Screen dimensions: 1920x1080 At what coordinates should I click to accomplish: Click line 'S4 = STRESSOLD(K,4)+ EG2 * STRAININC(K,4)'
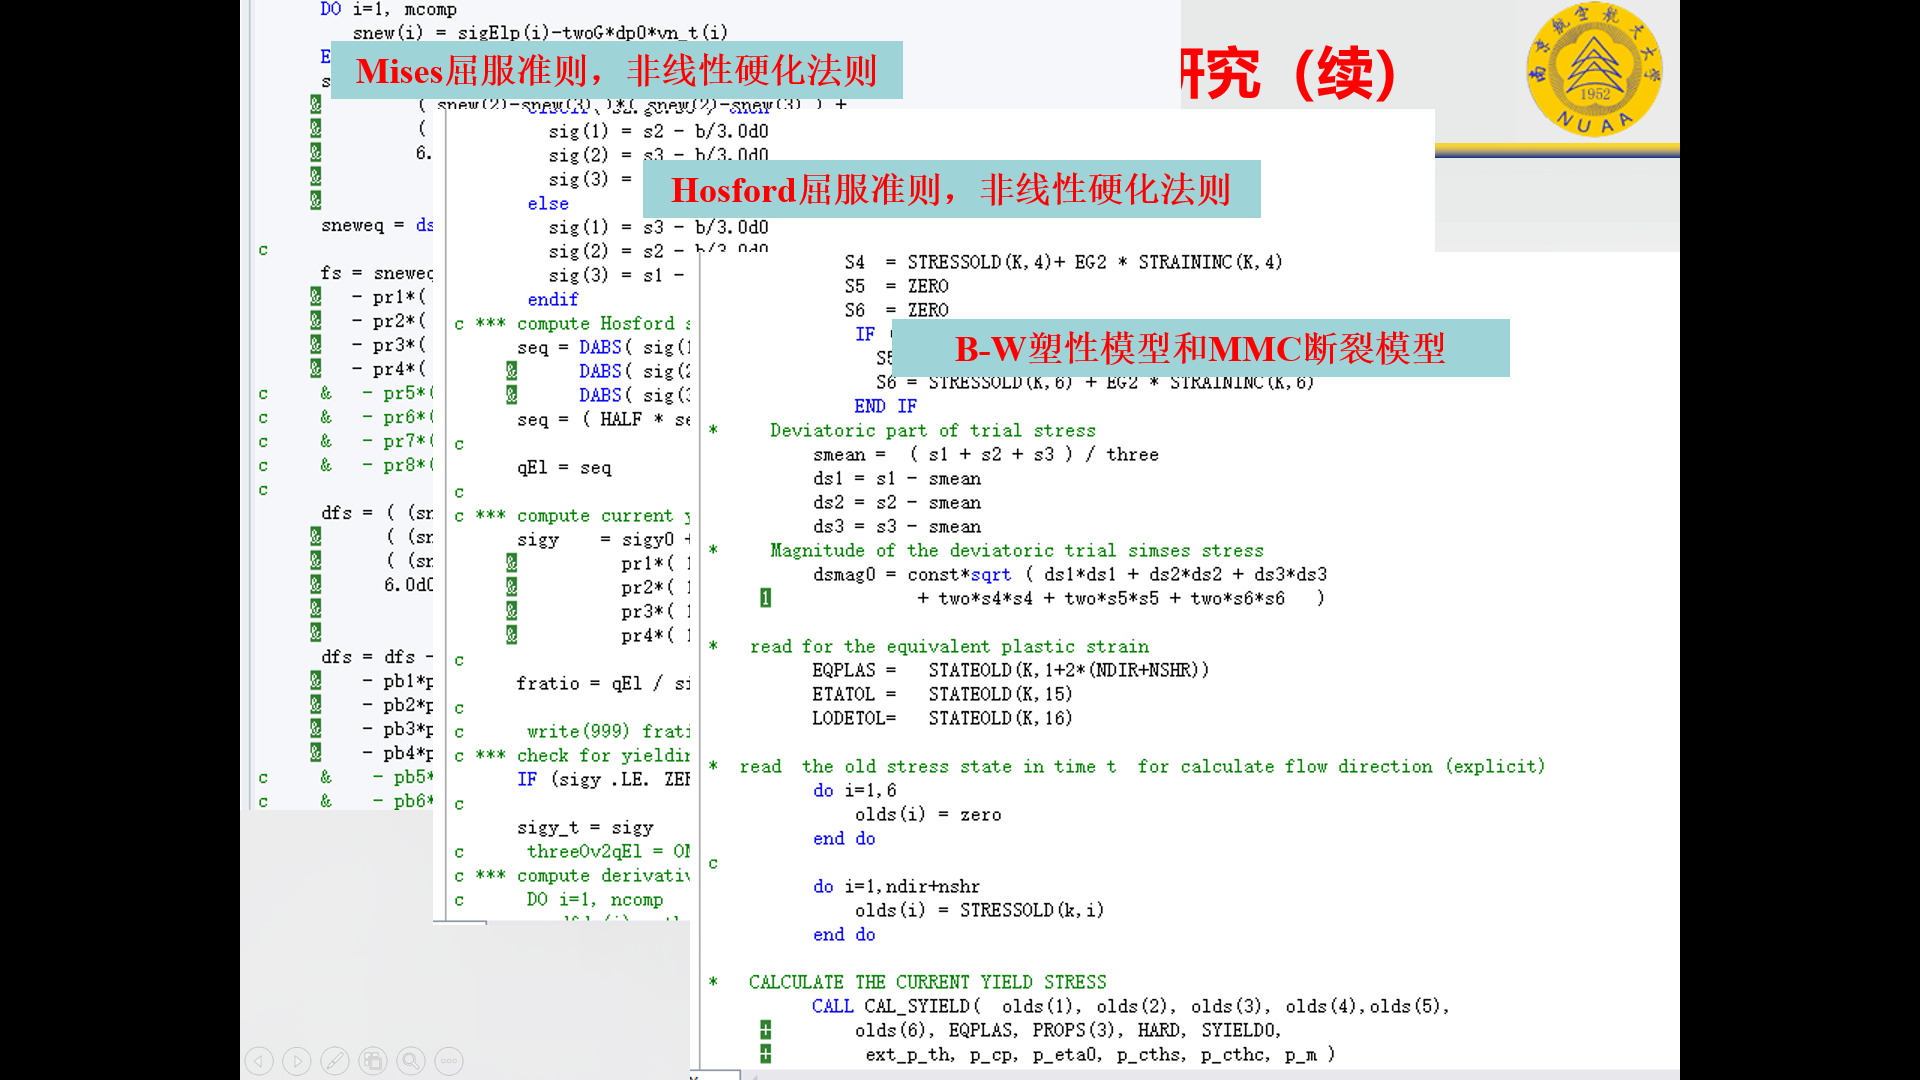tap(1063, 263)
